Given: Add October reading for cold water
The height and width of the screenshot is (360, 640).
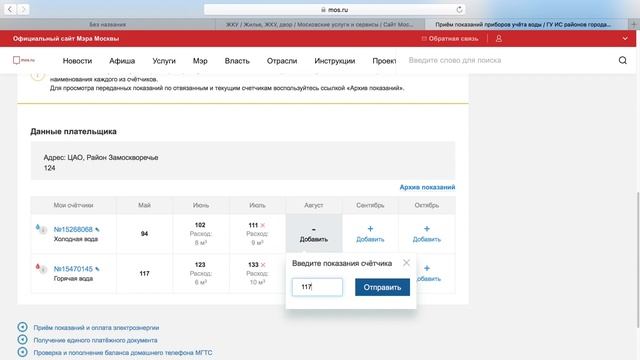Looking at the screenshot, I should click(x=427, y=234).
